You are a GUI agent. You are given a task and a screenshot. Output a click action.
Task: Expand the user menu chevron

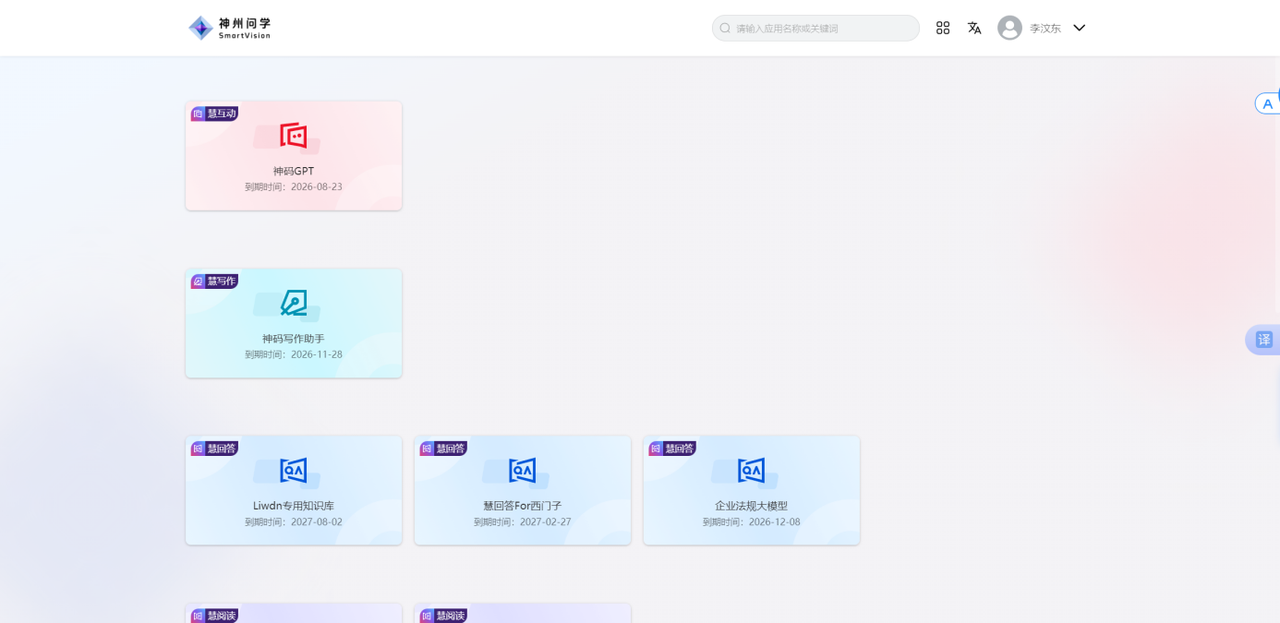pyautogui.click(x=1079, y=28)
